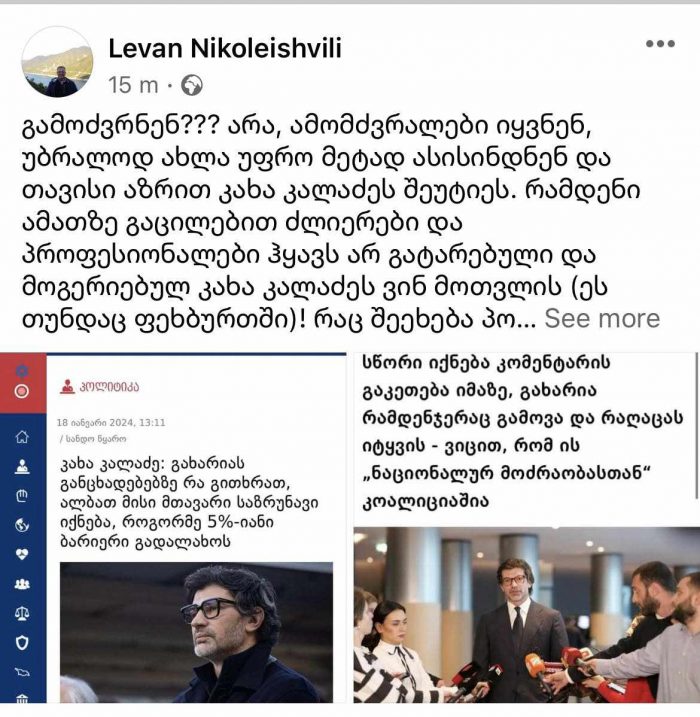Expand the post text with See more

click(602, 318)
